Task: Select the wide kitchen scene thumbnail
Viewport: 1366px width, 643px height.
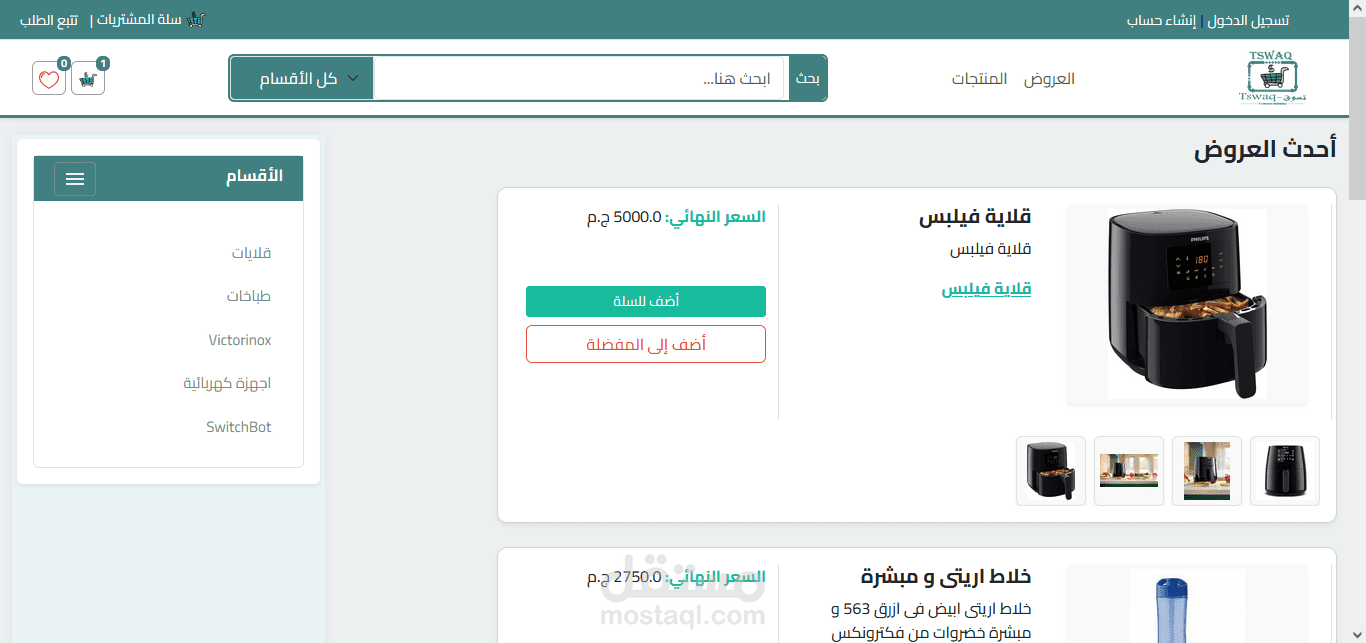Action: coord(1129,471)
